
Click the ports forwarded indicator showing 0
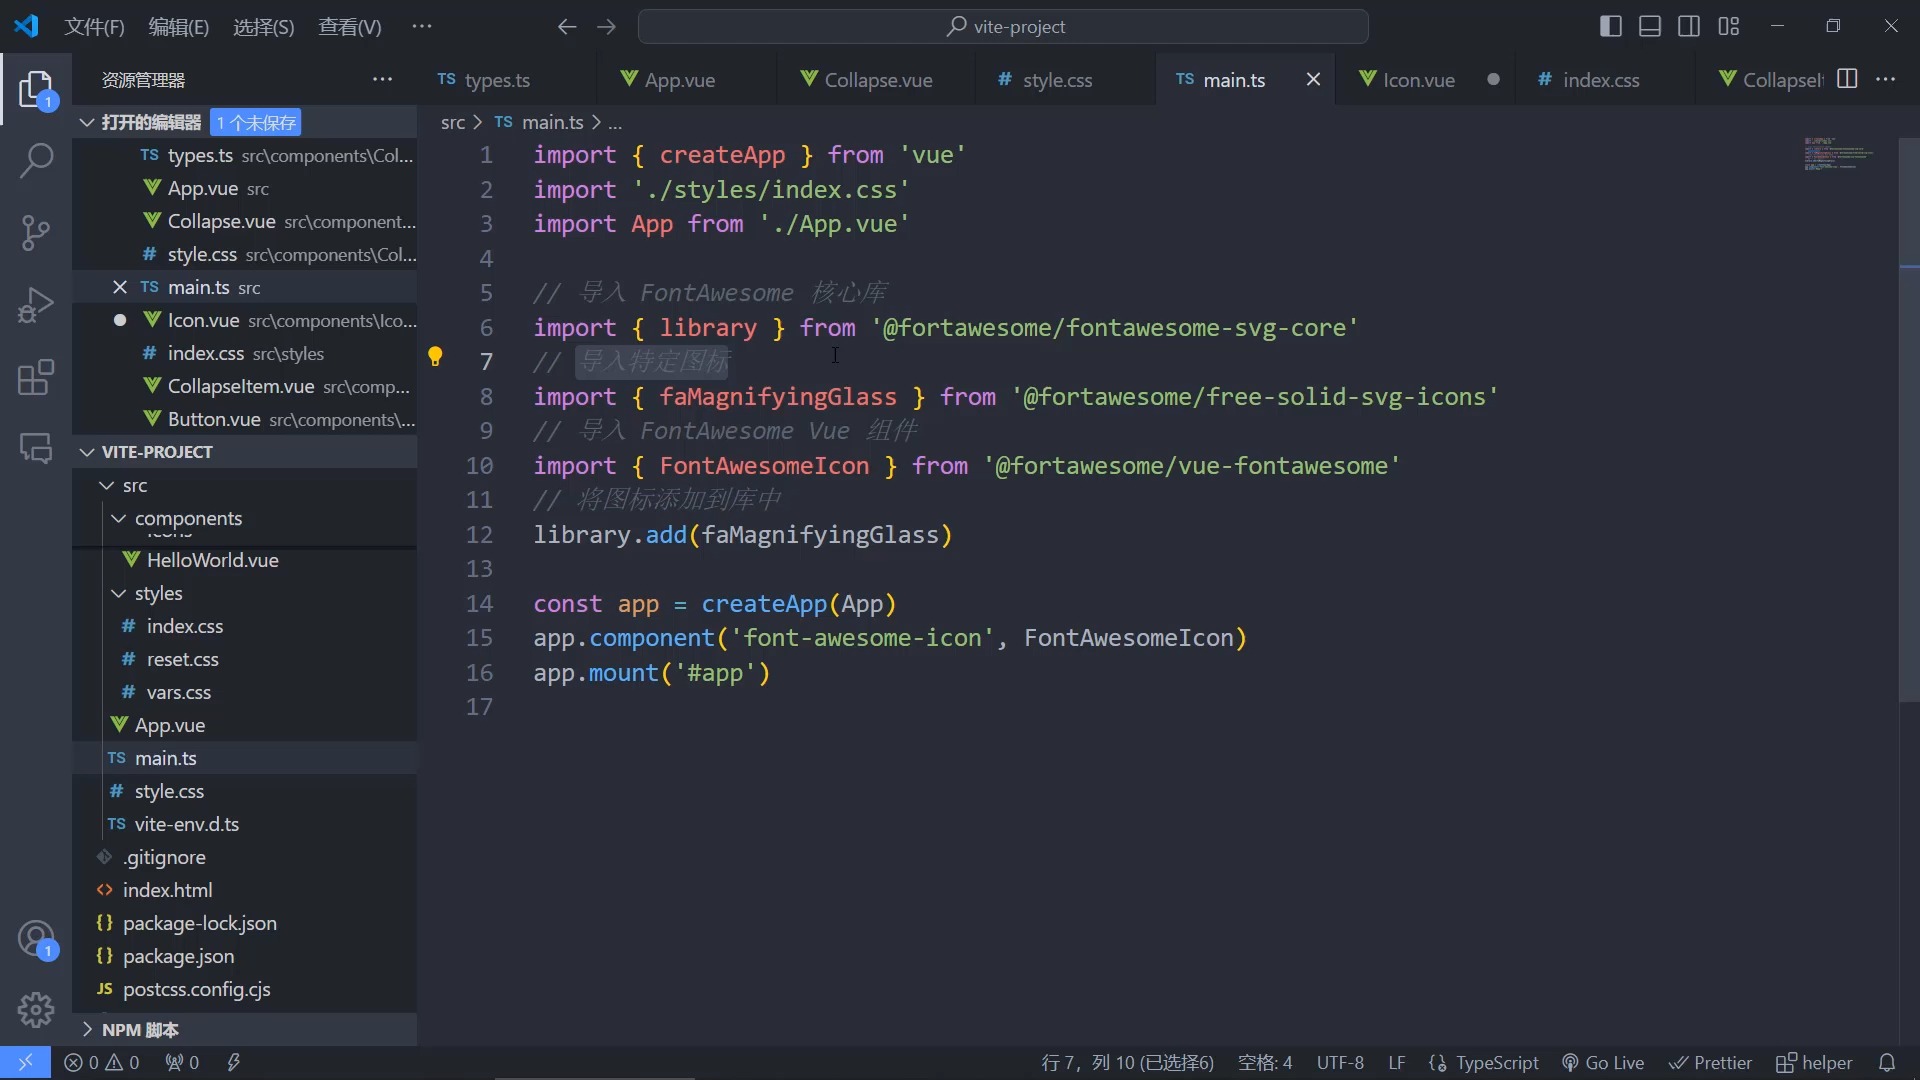tap(182, 1062)
